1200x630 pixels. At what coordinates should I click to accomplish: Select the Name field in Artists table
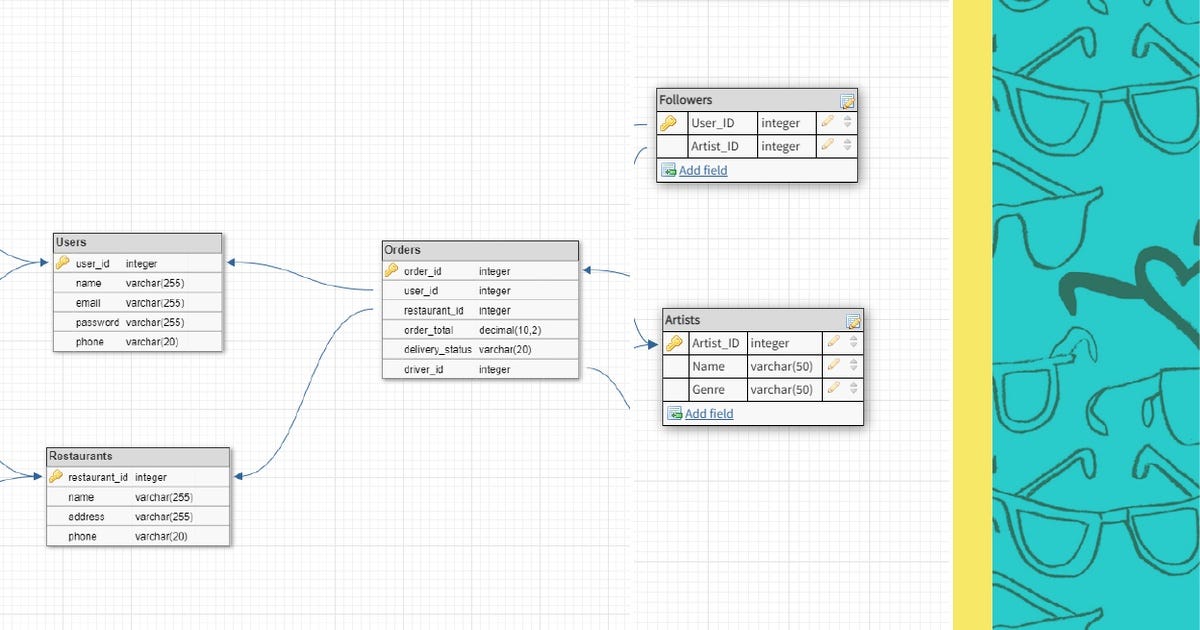click(709, 366)
